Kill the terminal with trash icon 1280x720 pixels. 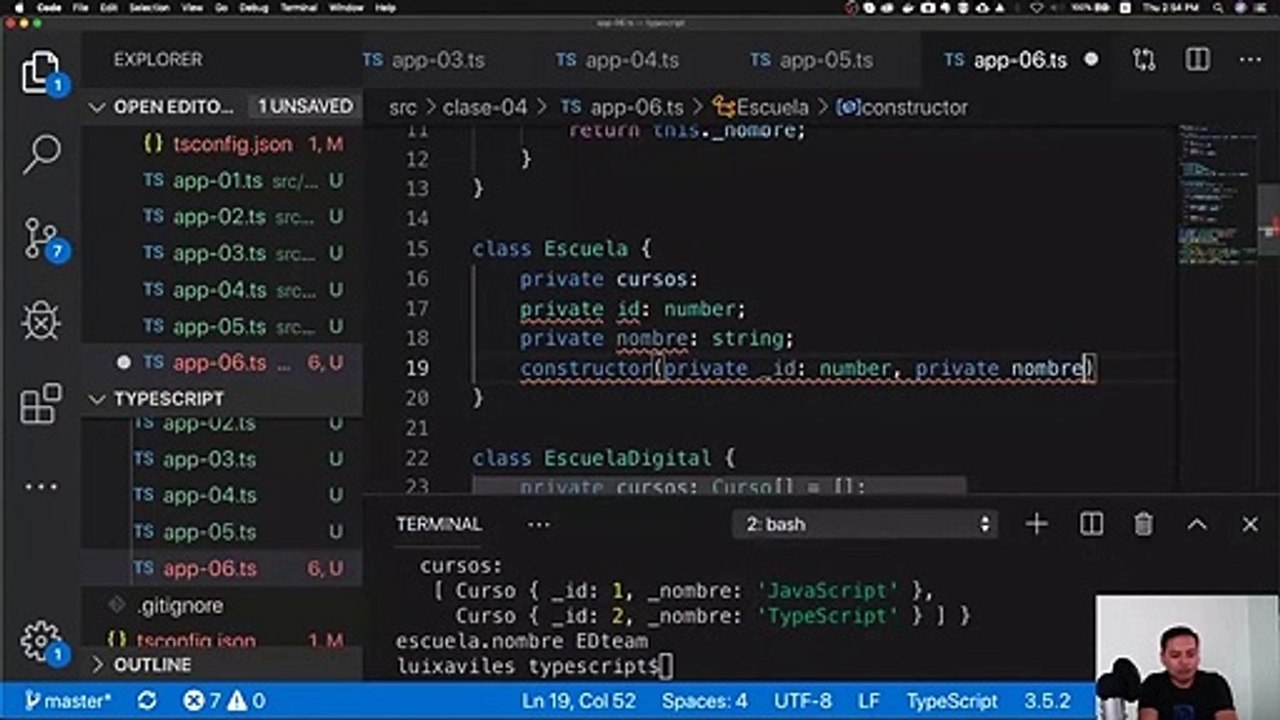click(1143, 524)
